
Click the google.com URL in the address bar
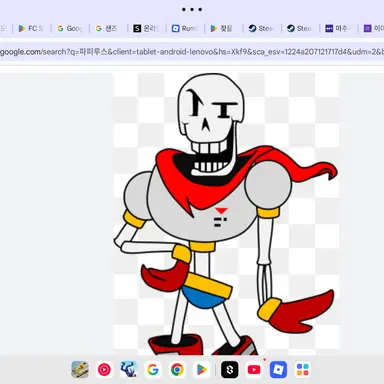tap(192, 52)
